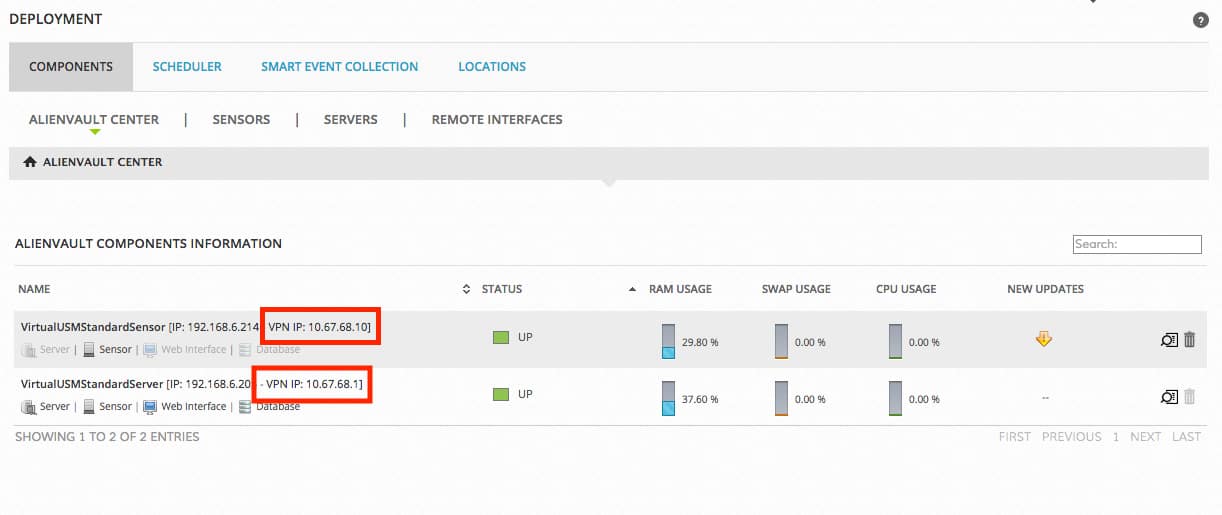The width and height of the screenshot is (1222, 515).
Task: Open the SCHEDULER tab
Action: (x=187, y=67)
